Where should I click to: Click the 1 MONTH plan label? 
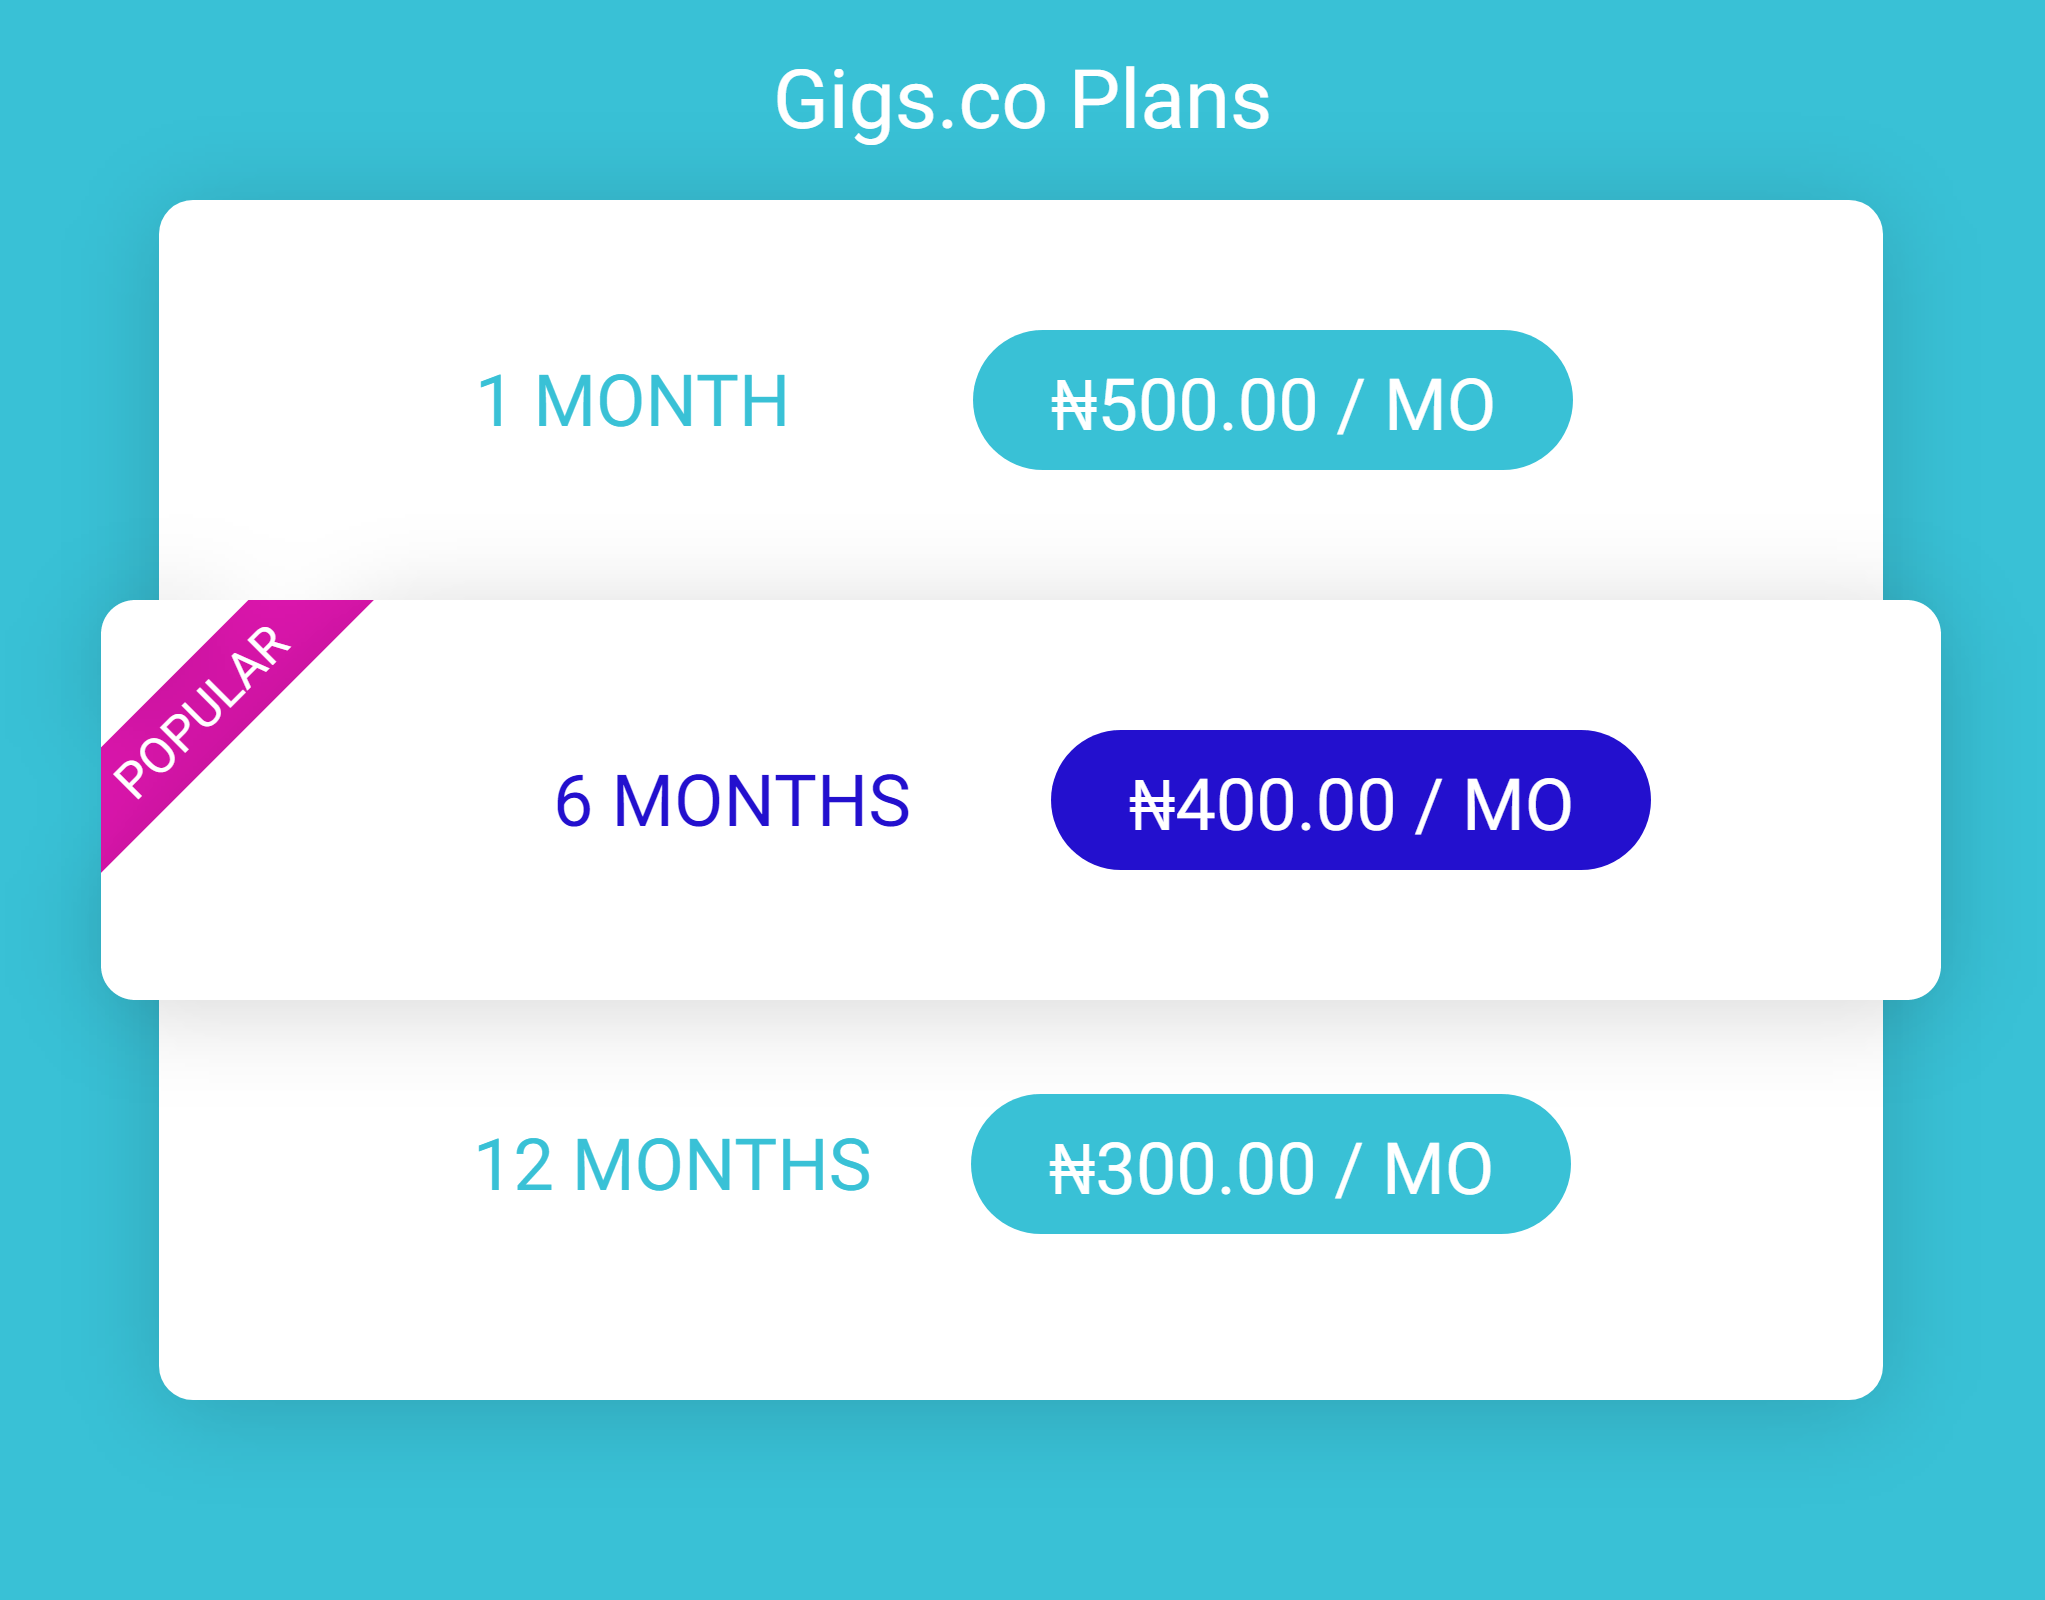pos(632,402)
